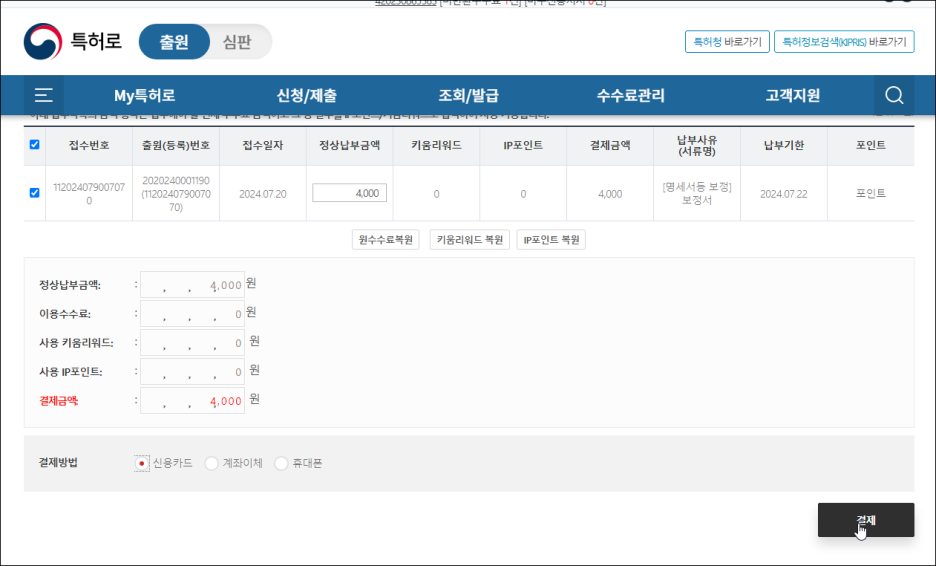Screen dimensions: 936x566
Task: Click the 결제방법 label
Action: tap(58, 463)
